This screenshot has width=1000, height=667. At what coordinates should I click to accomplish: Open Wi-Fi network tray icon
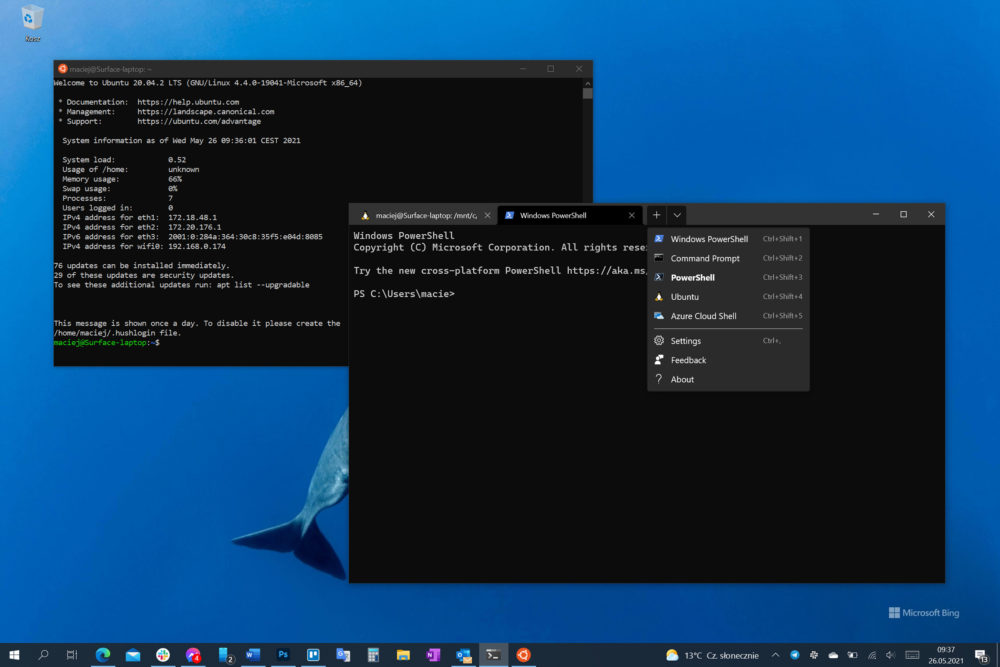(872, 655)
